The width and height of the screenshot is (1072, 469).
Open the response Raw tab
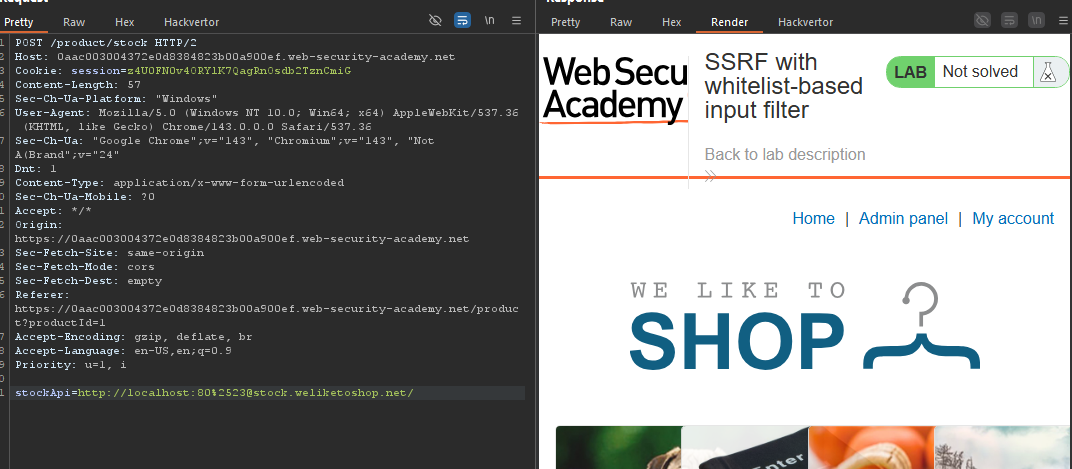[621, 22]
